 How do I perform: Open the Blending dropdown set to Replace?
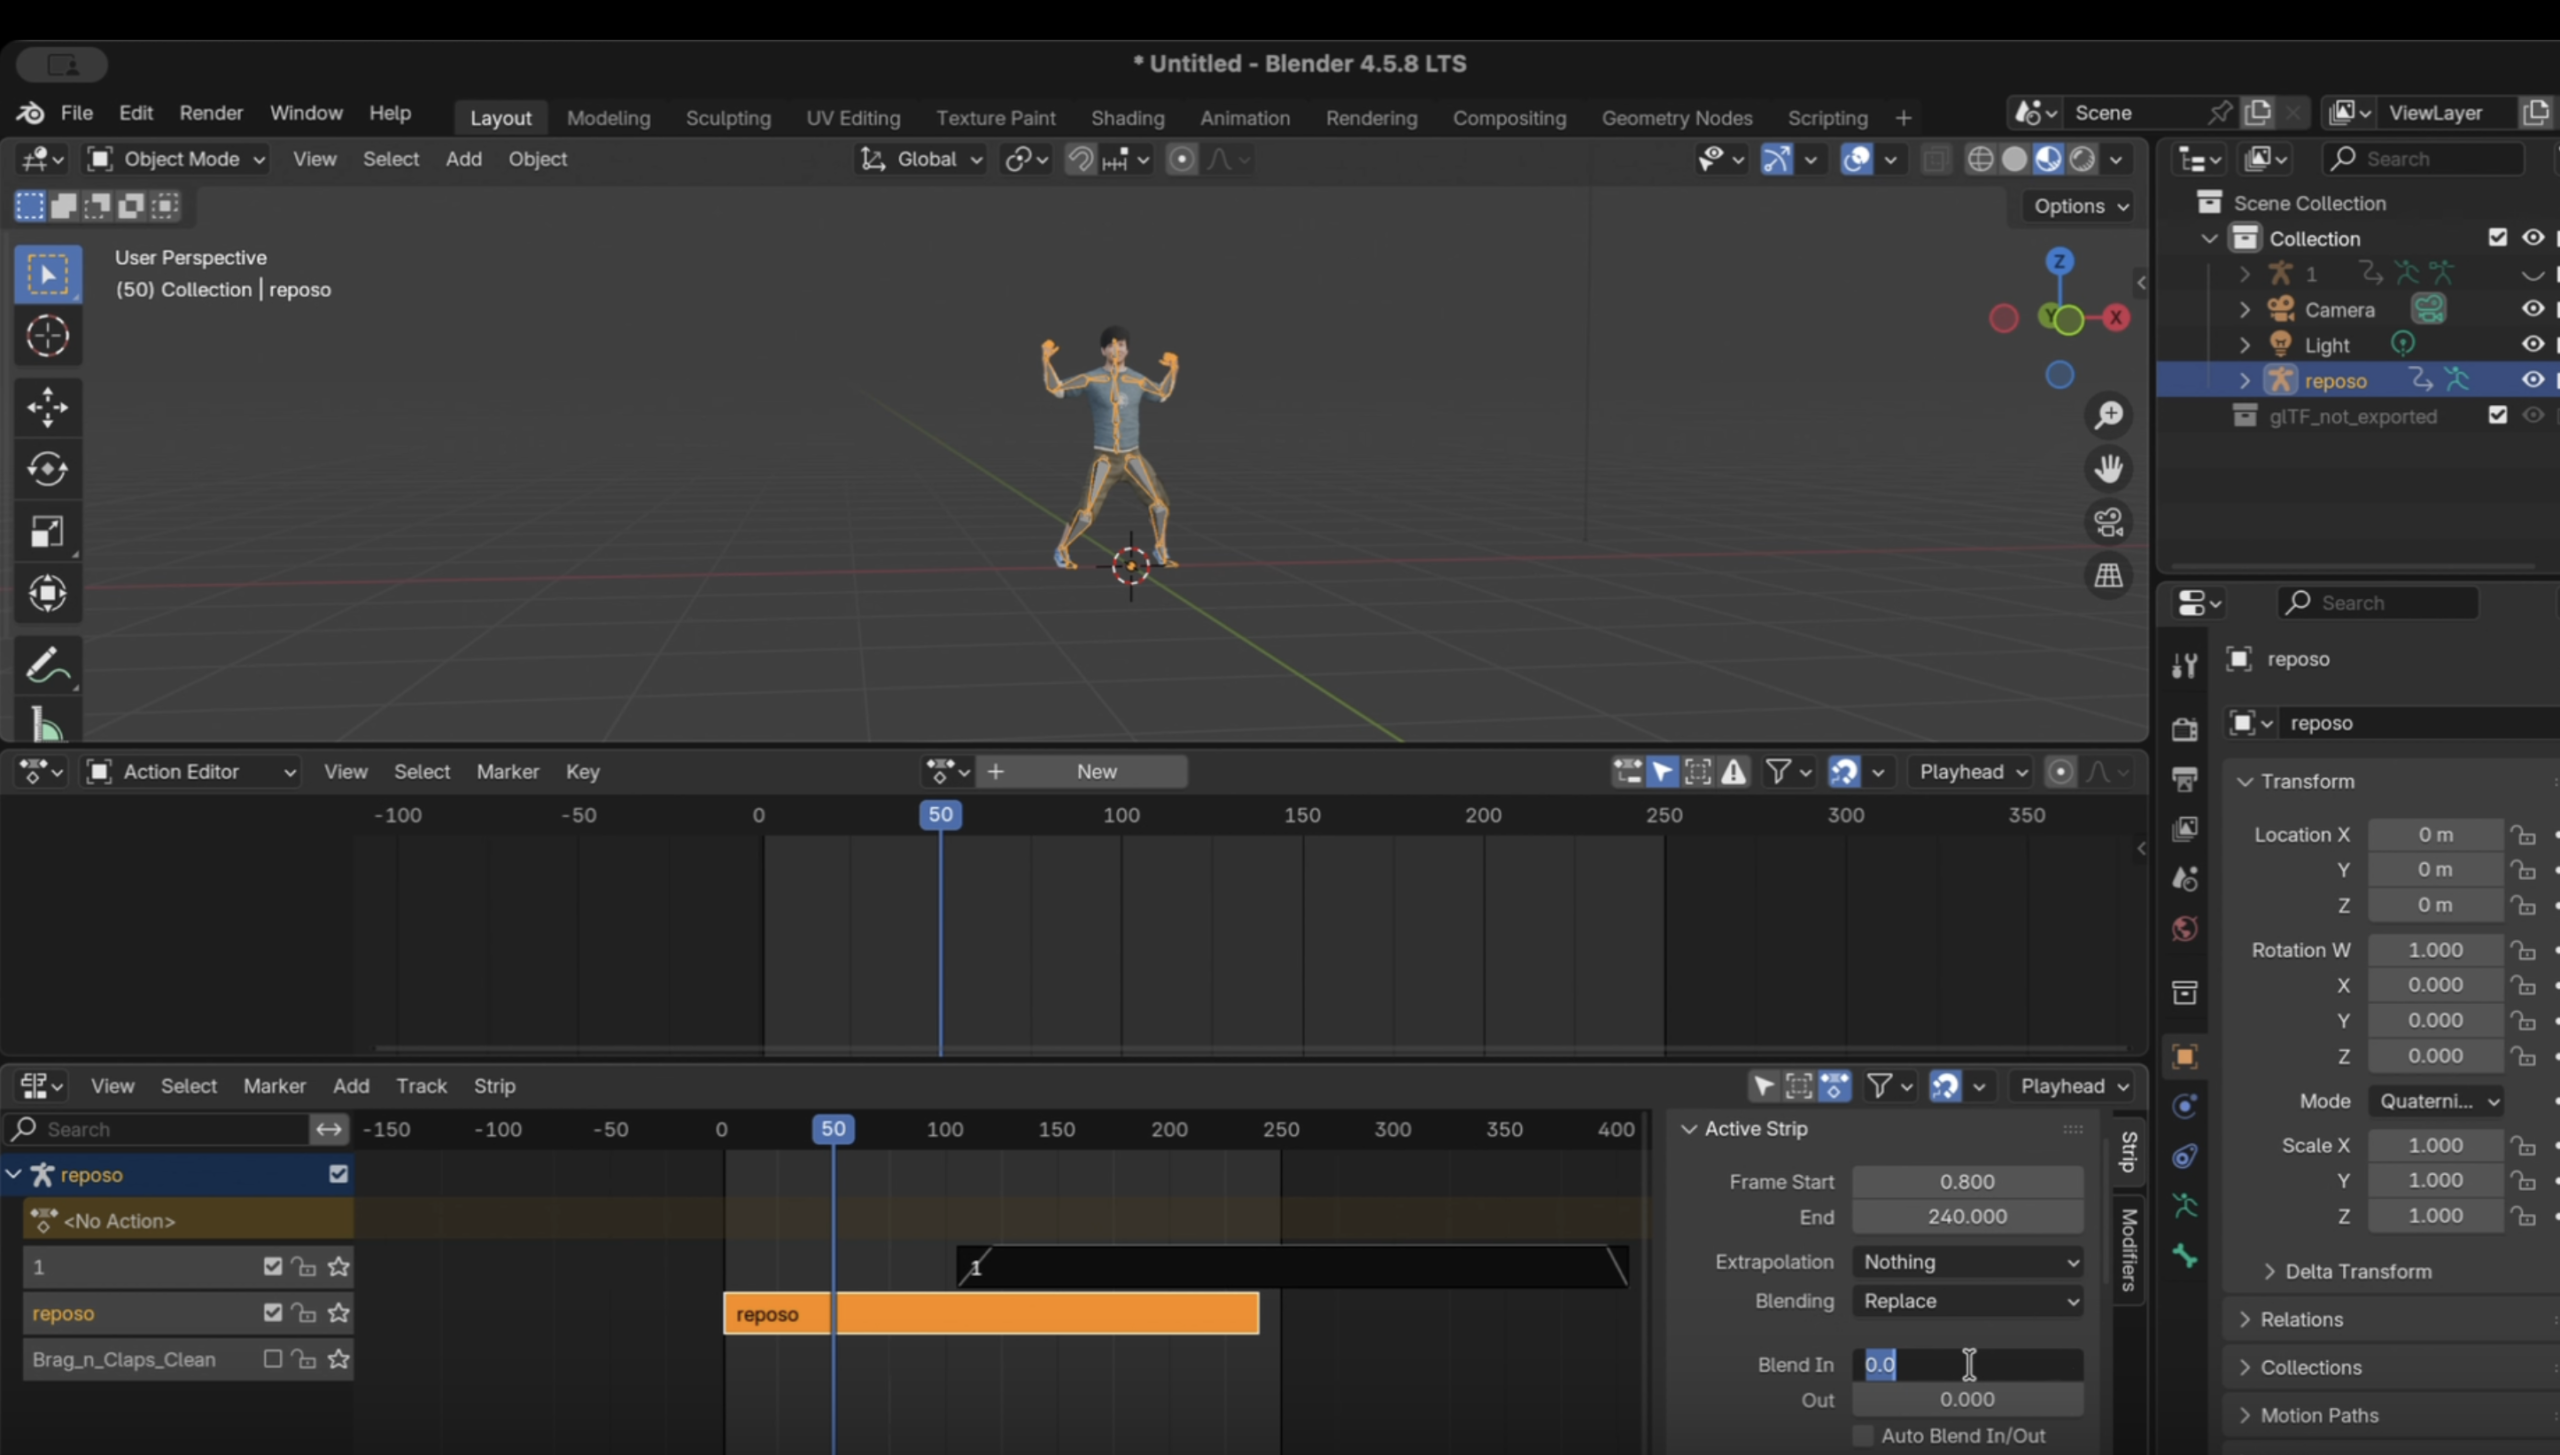(1967, 1301)
